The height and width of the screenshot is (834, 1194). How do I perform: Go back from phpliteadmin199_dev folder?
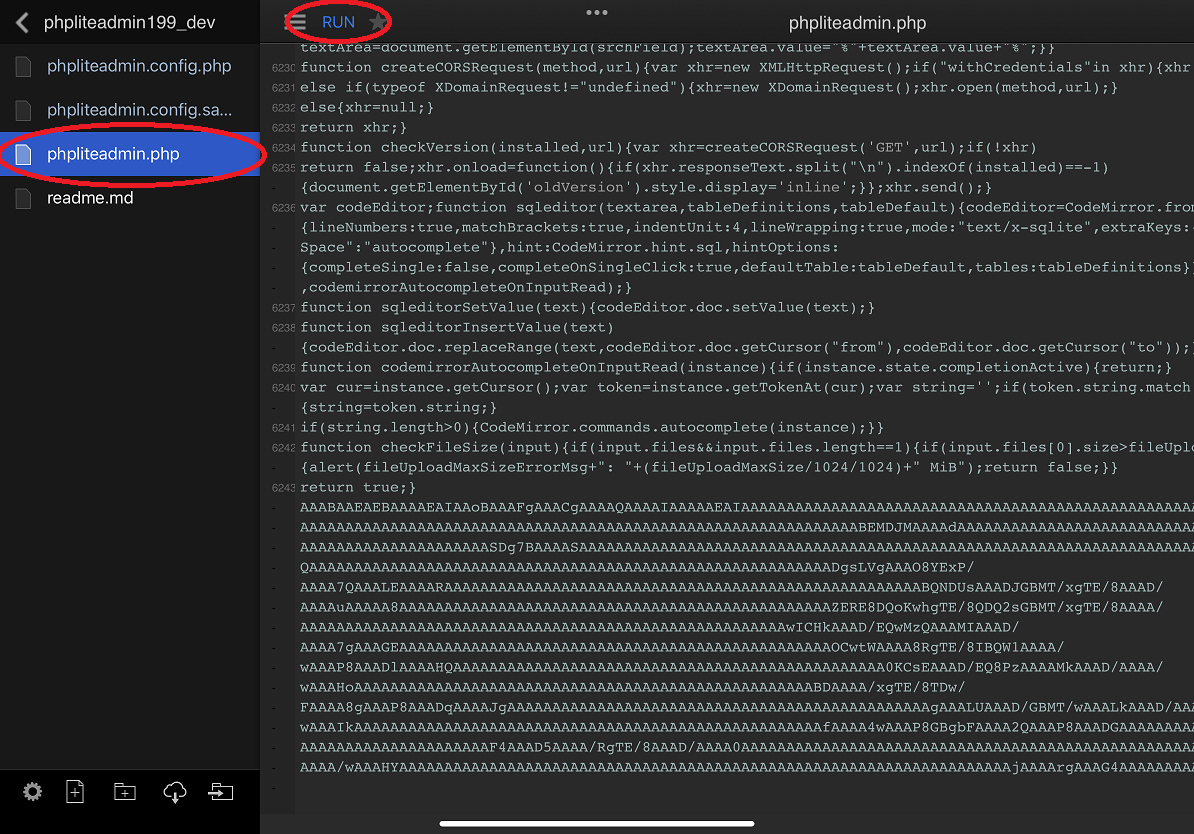point(22,23)
